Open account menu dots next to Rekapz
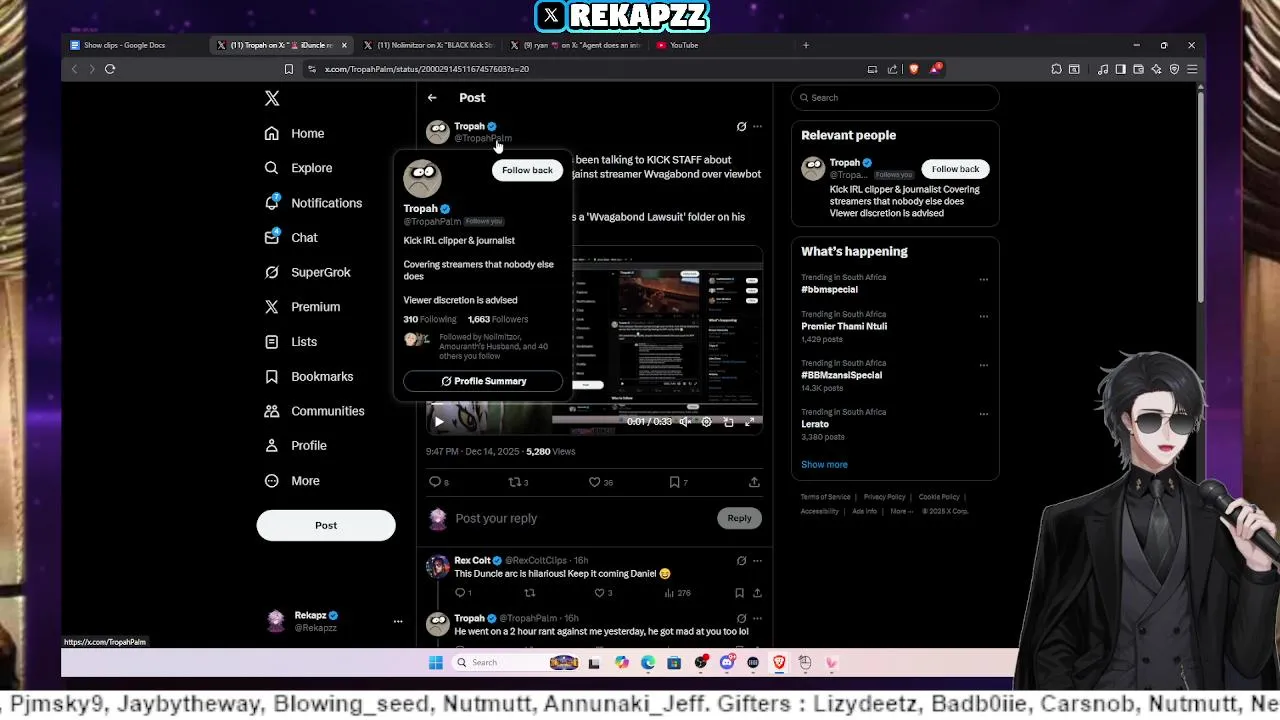This screenshot has height=720, width=1280. tap(398, 621)
